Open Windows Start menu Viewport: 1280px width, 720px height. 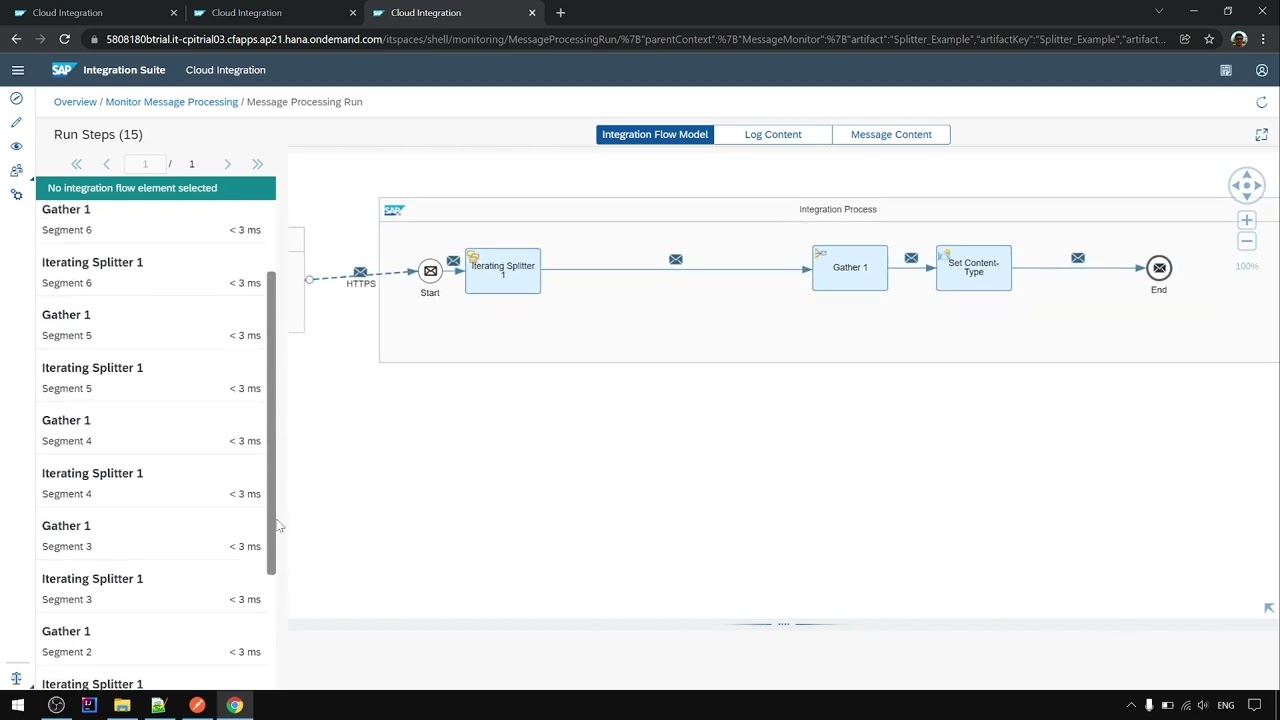coord(18,705)
